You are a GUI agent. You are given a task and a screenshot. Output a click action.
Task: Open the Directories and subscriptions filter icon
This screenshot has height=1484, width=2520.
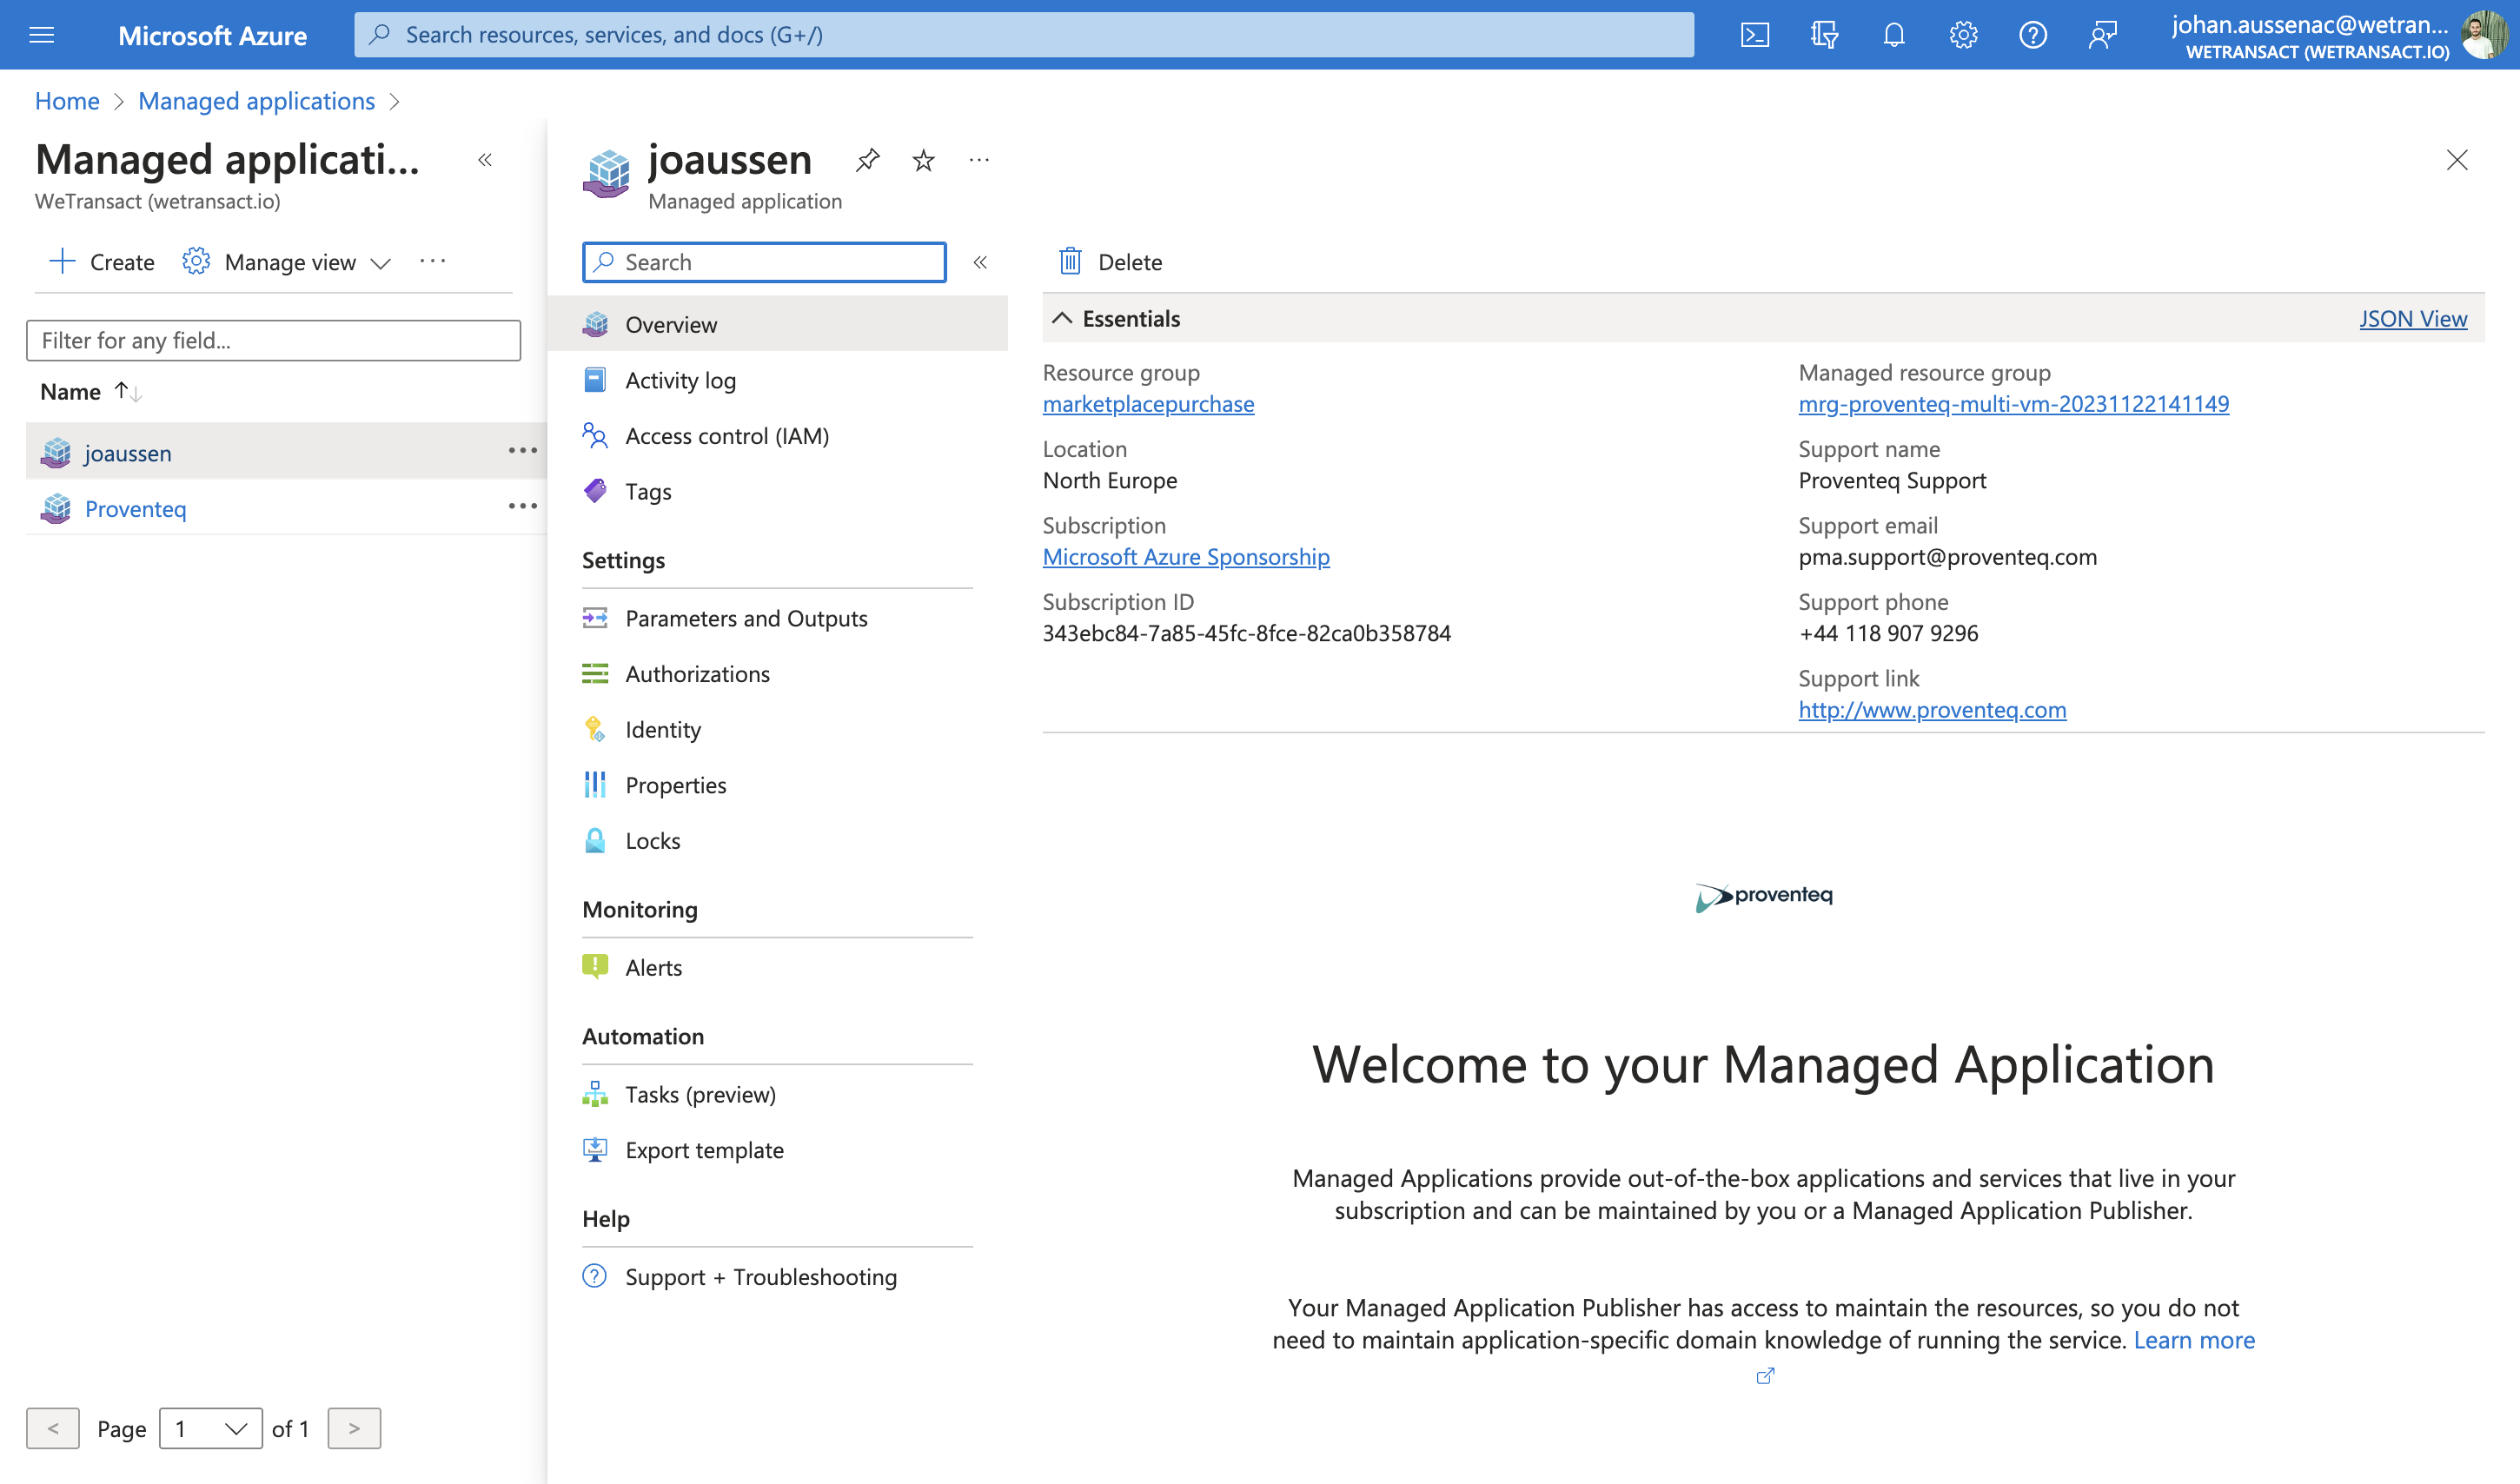click(1824, 35)
